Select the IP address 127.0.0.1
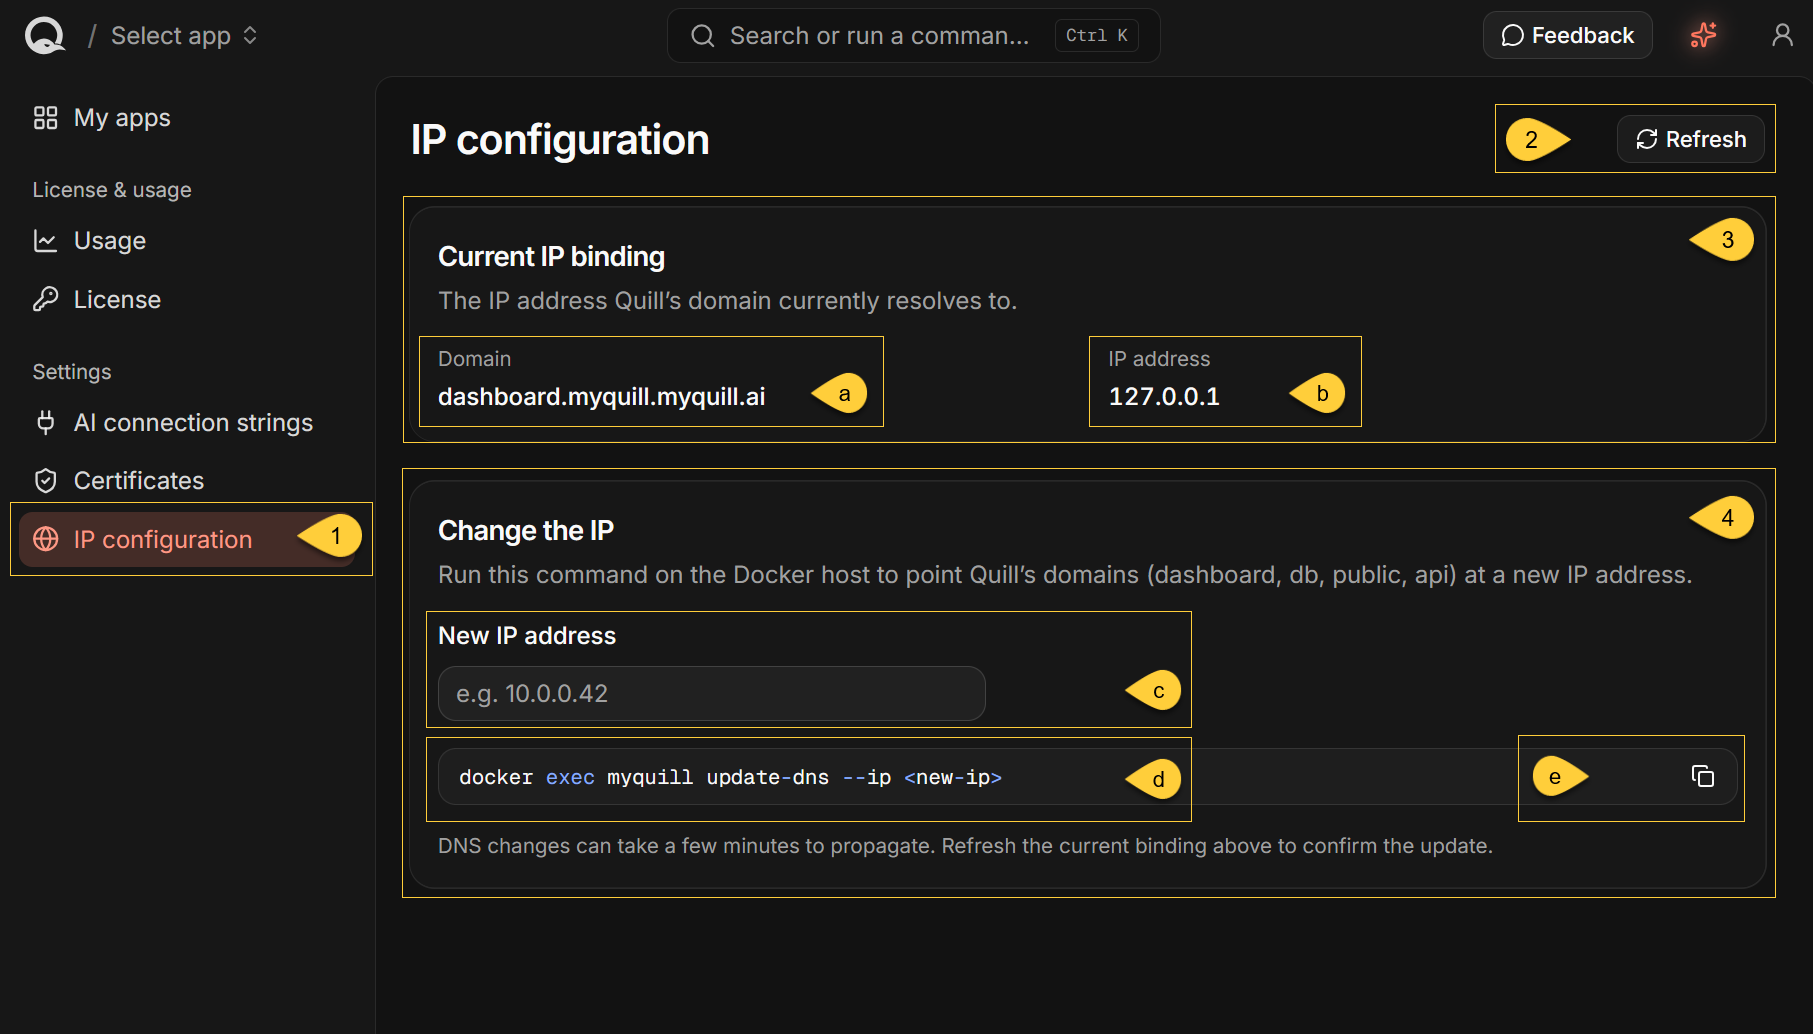Image resolution: width=1813 pixels, height=1034 pixels. (1164, 397)
